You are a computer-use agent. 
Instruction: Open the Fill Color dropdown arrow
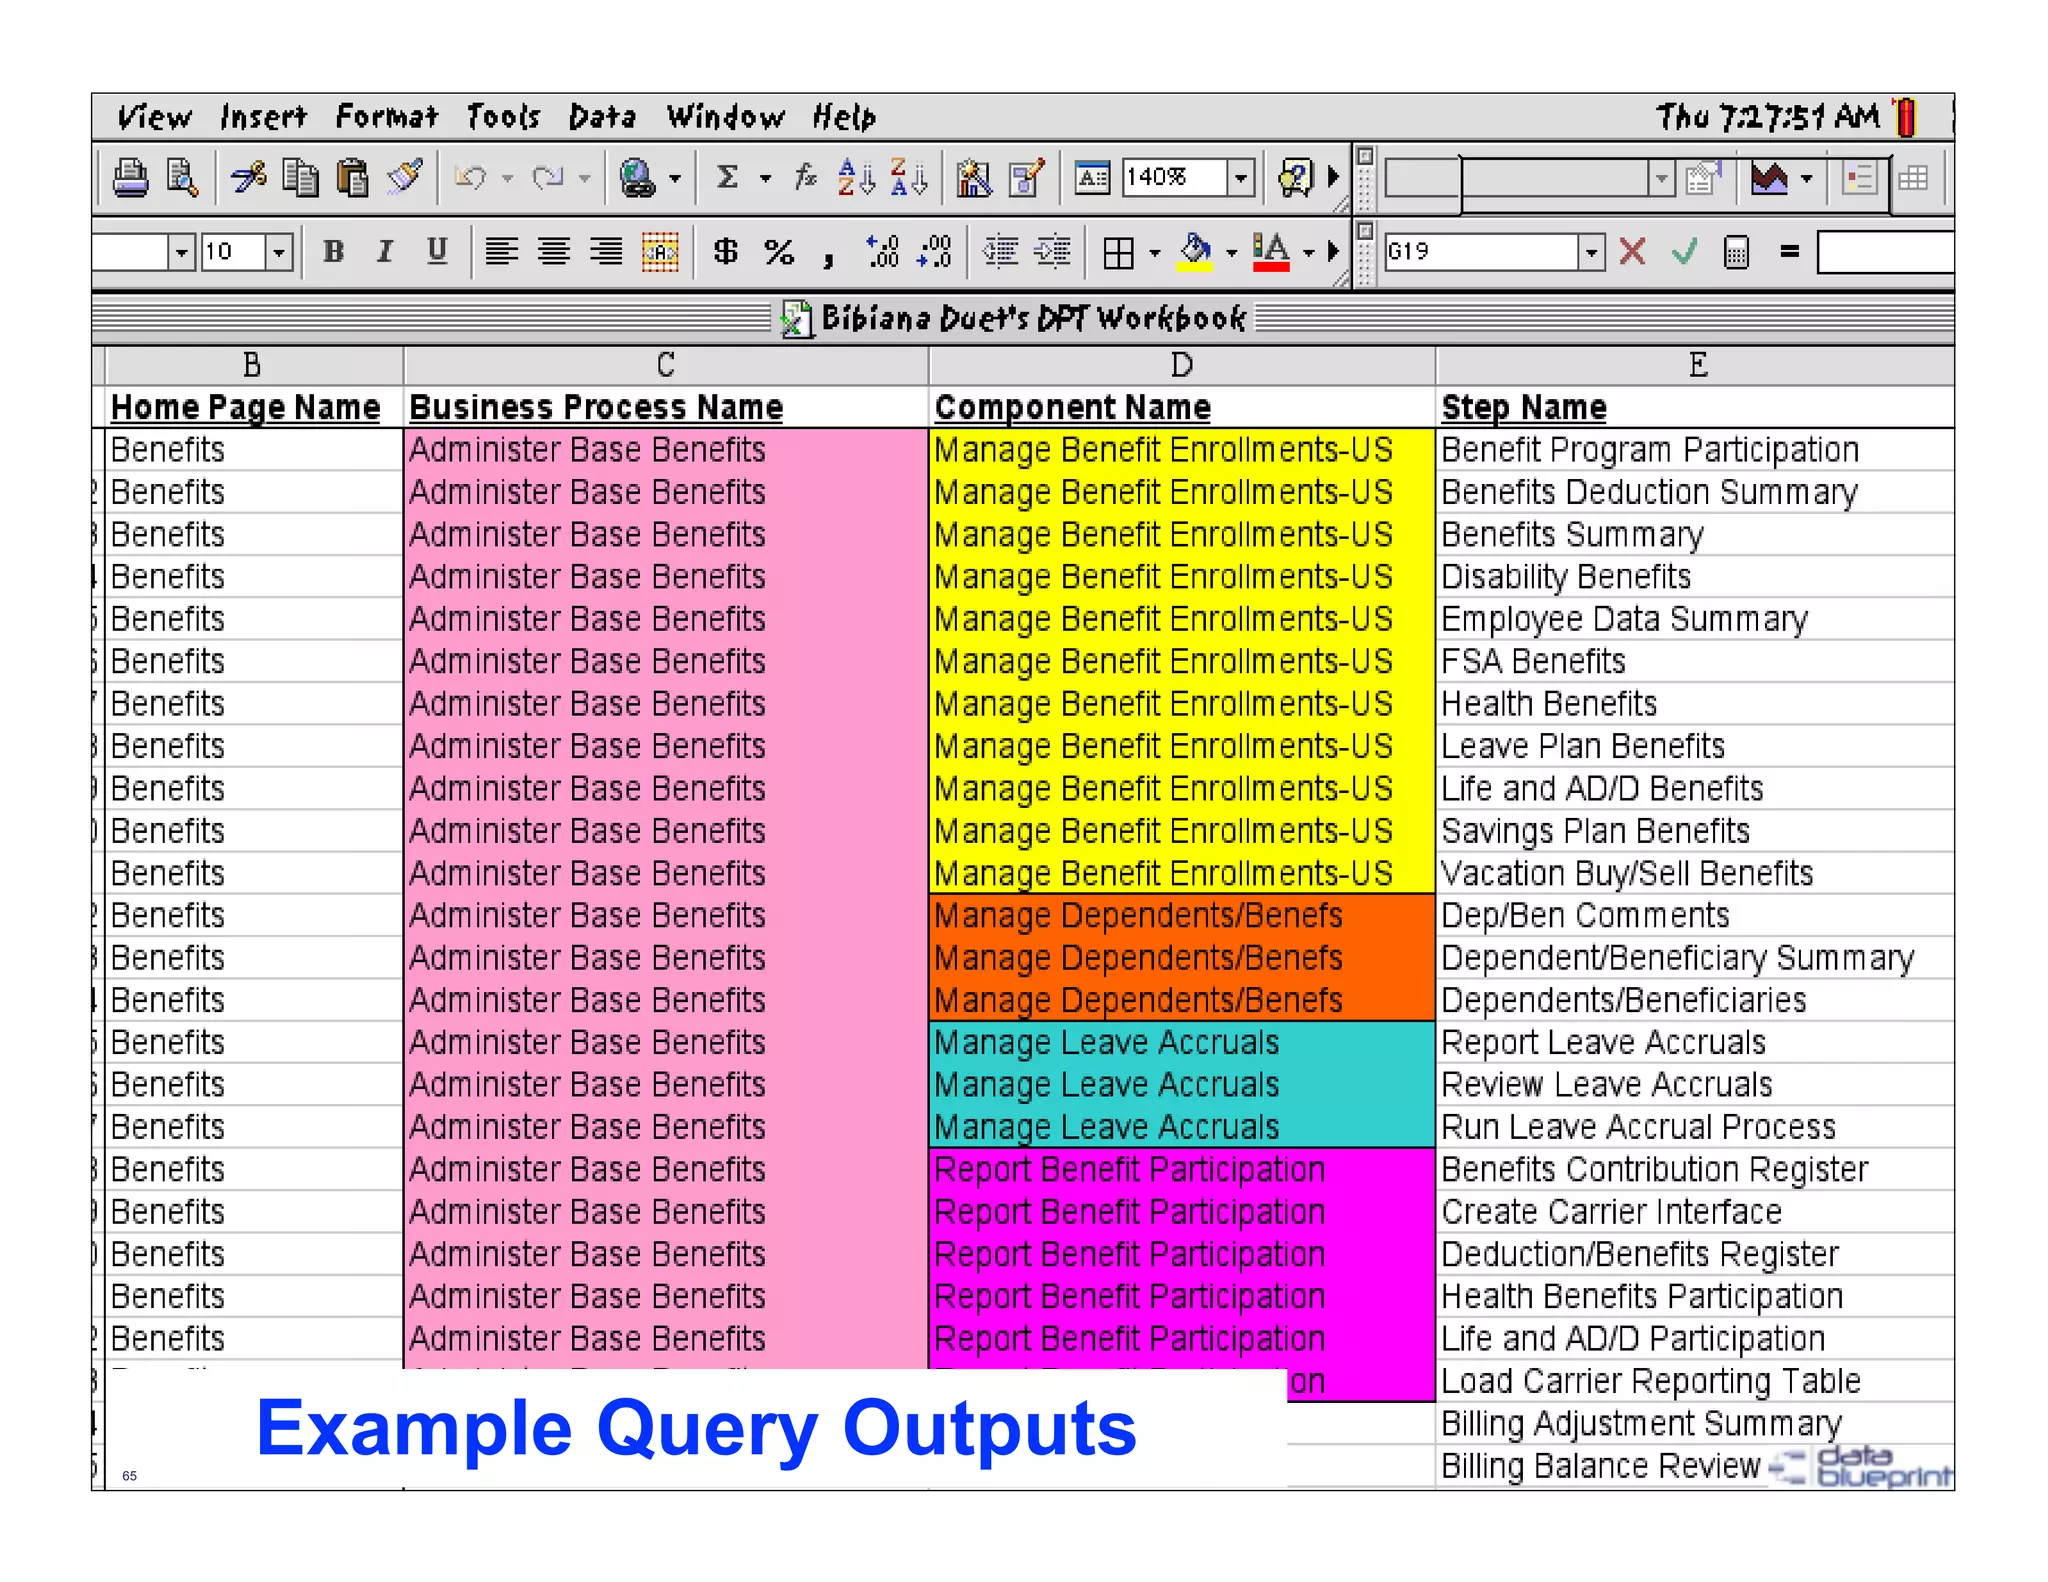[x=1231, y=253]
